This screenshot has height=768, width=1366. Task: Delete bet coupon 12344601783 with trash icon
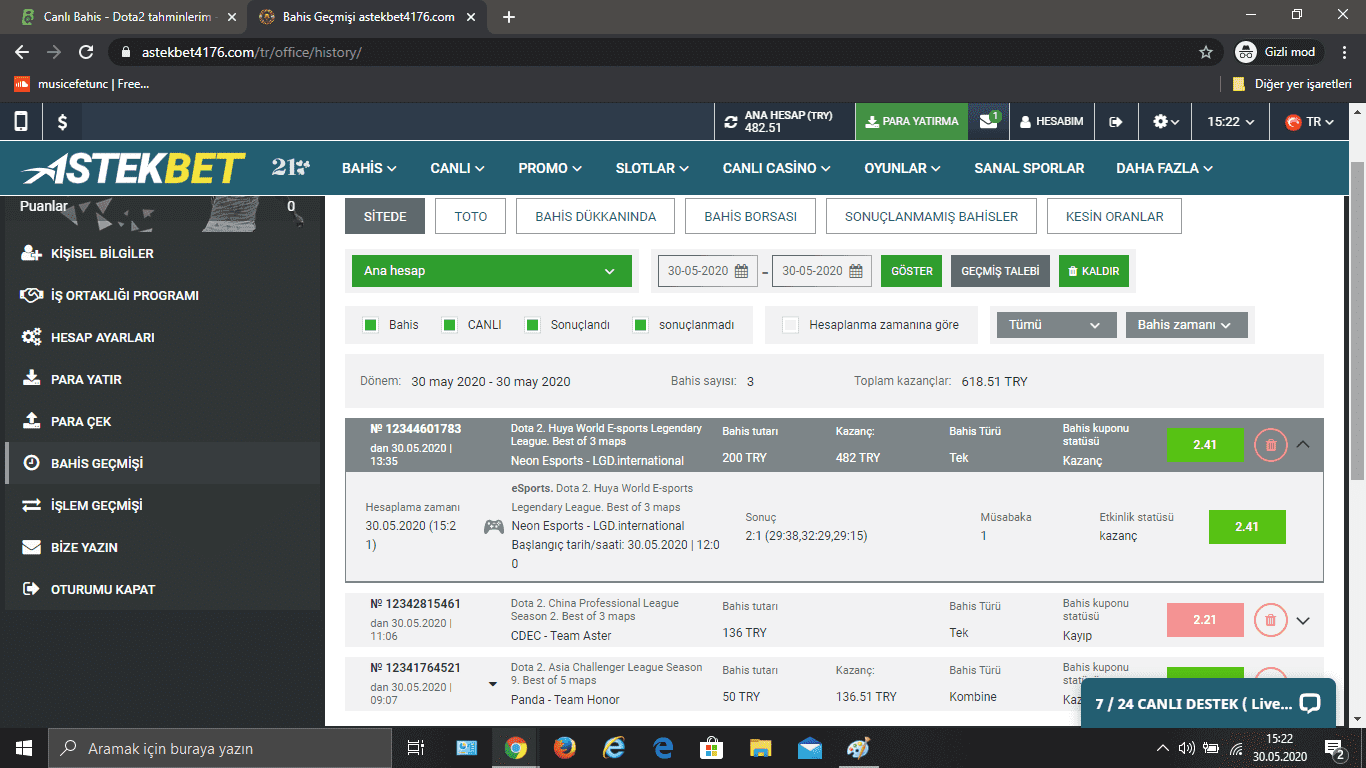click(x=1270, y=445)
